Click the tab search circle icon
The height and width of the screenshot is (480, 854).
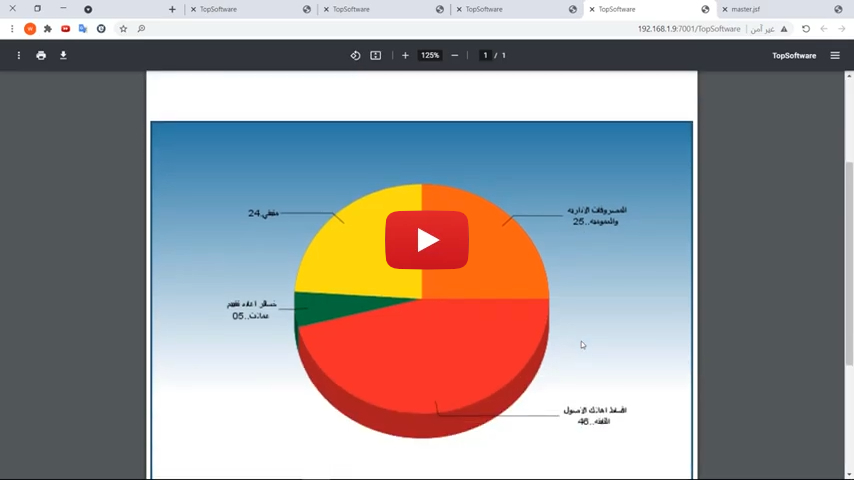point(88,9)
